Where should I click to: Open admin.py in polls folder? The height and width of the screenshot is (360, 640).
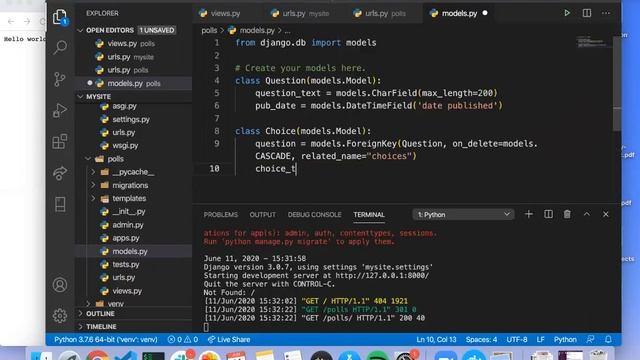[133, 225]
